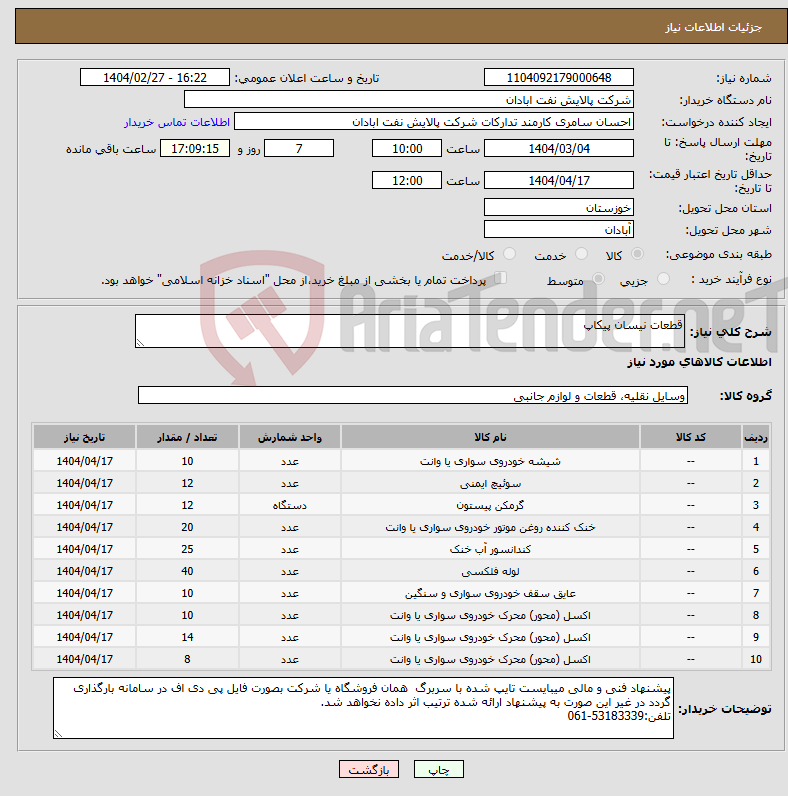Click the response deadline date 1404/03/04
Image resolution: width=788 pixels, height=796 pixels.
pyautogui.click(x=559, y=149)
